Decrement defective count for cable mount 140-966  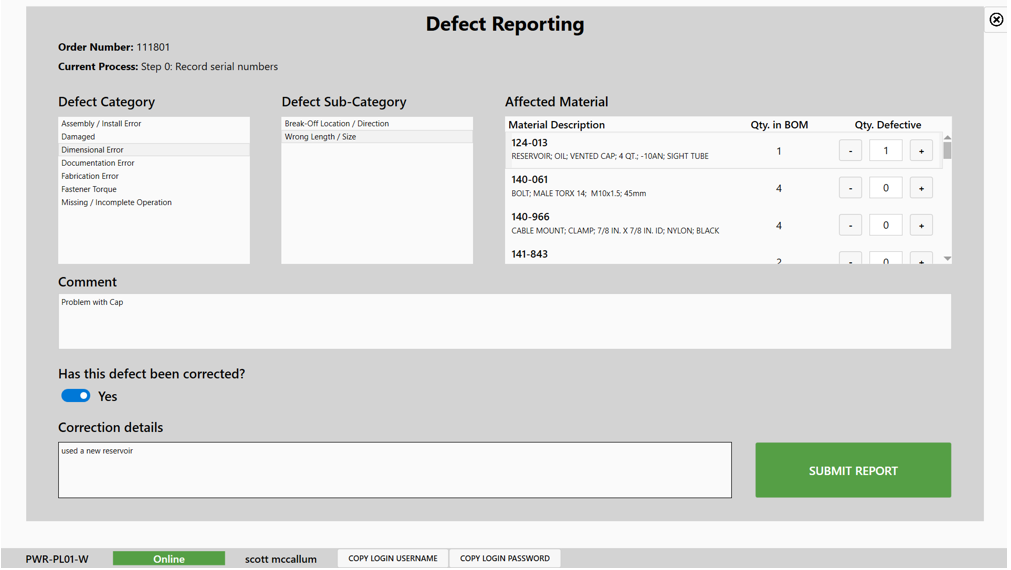[850, 225]
